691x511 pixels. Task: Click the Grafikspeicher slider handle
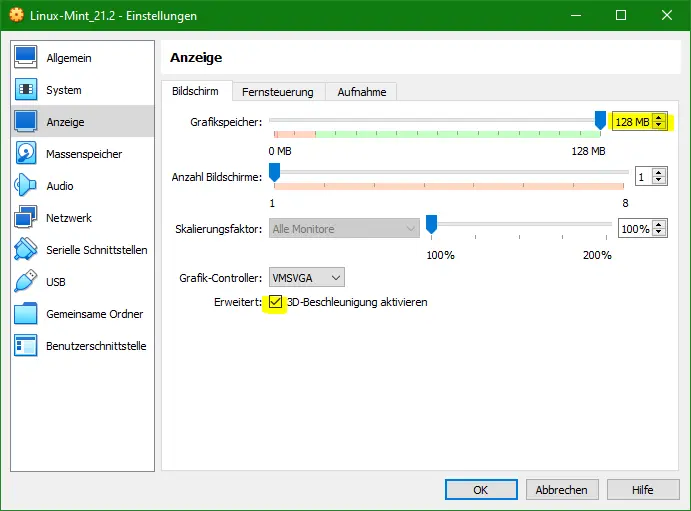coord(600,120)
